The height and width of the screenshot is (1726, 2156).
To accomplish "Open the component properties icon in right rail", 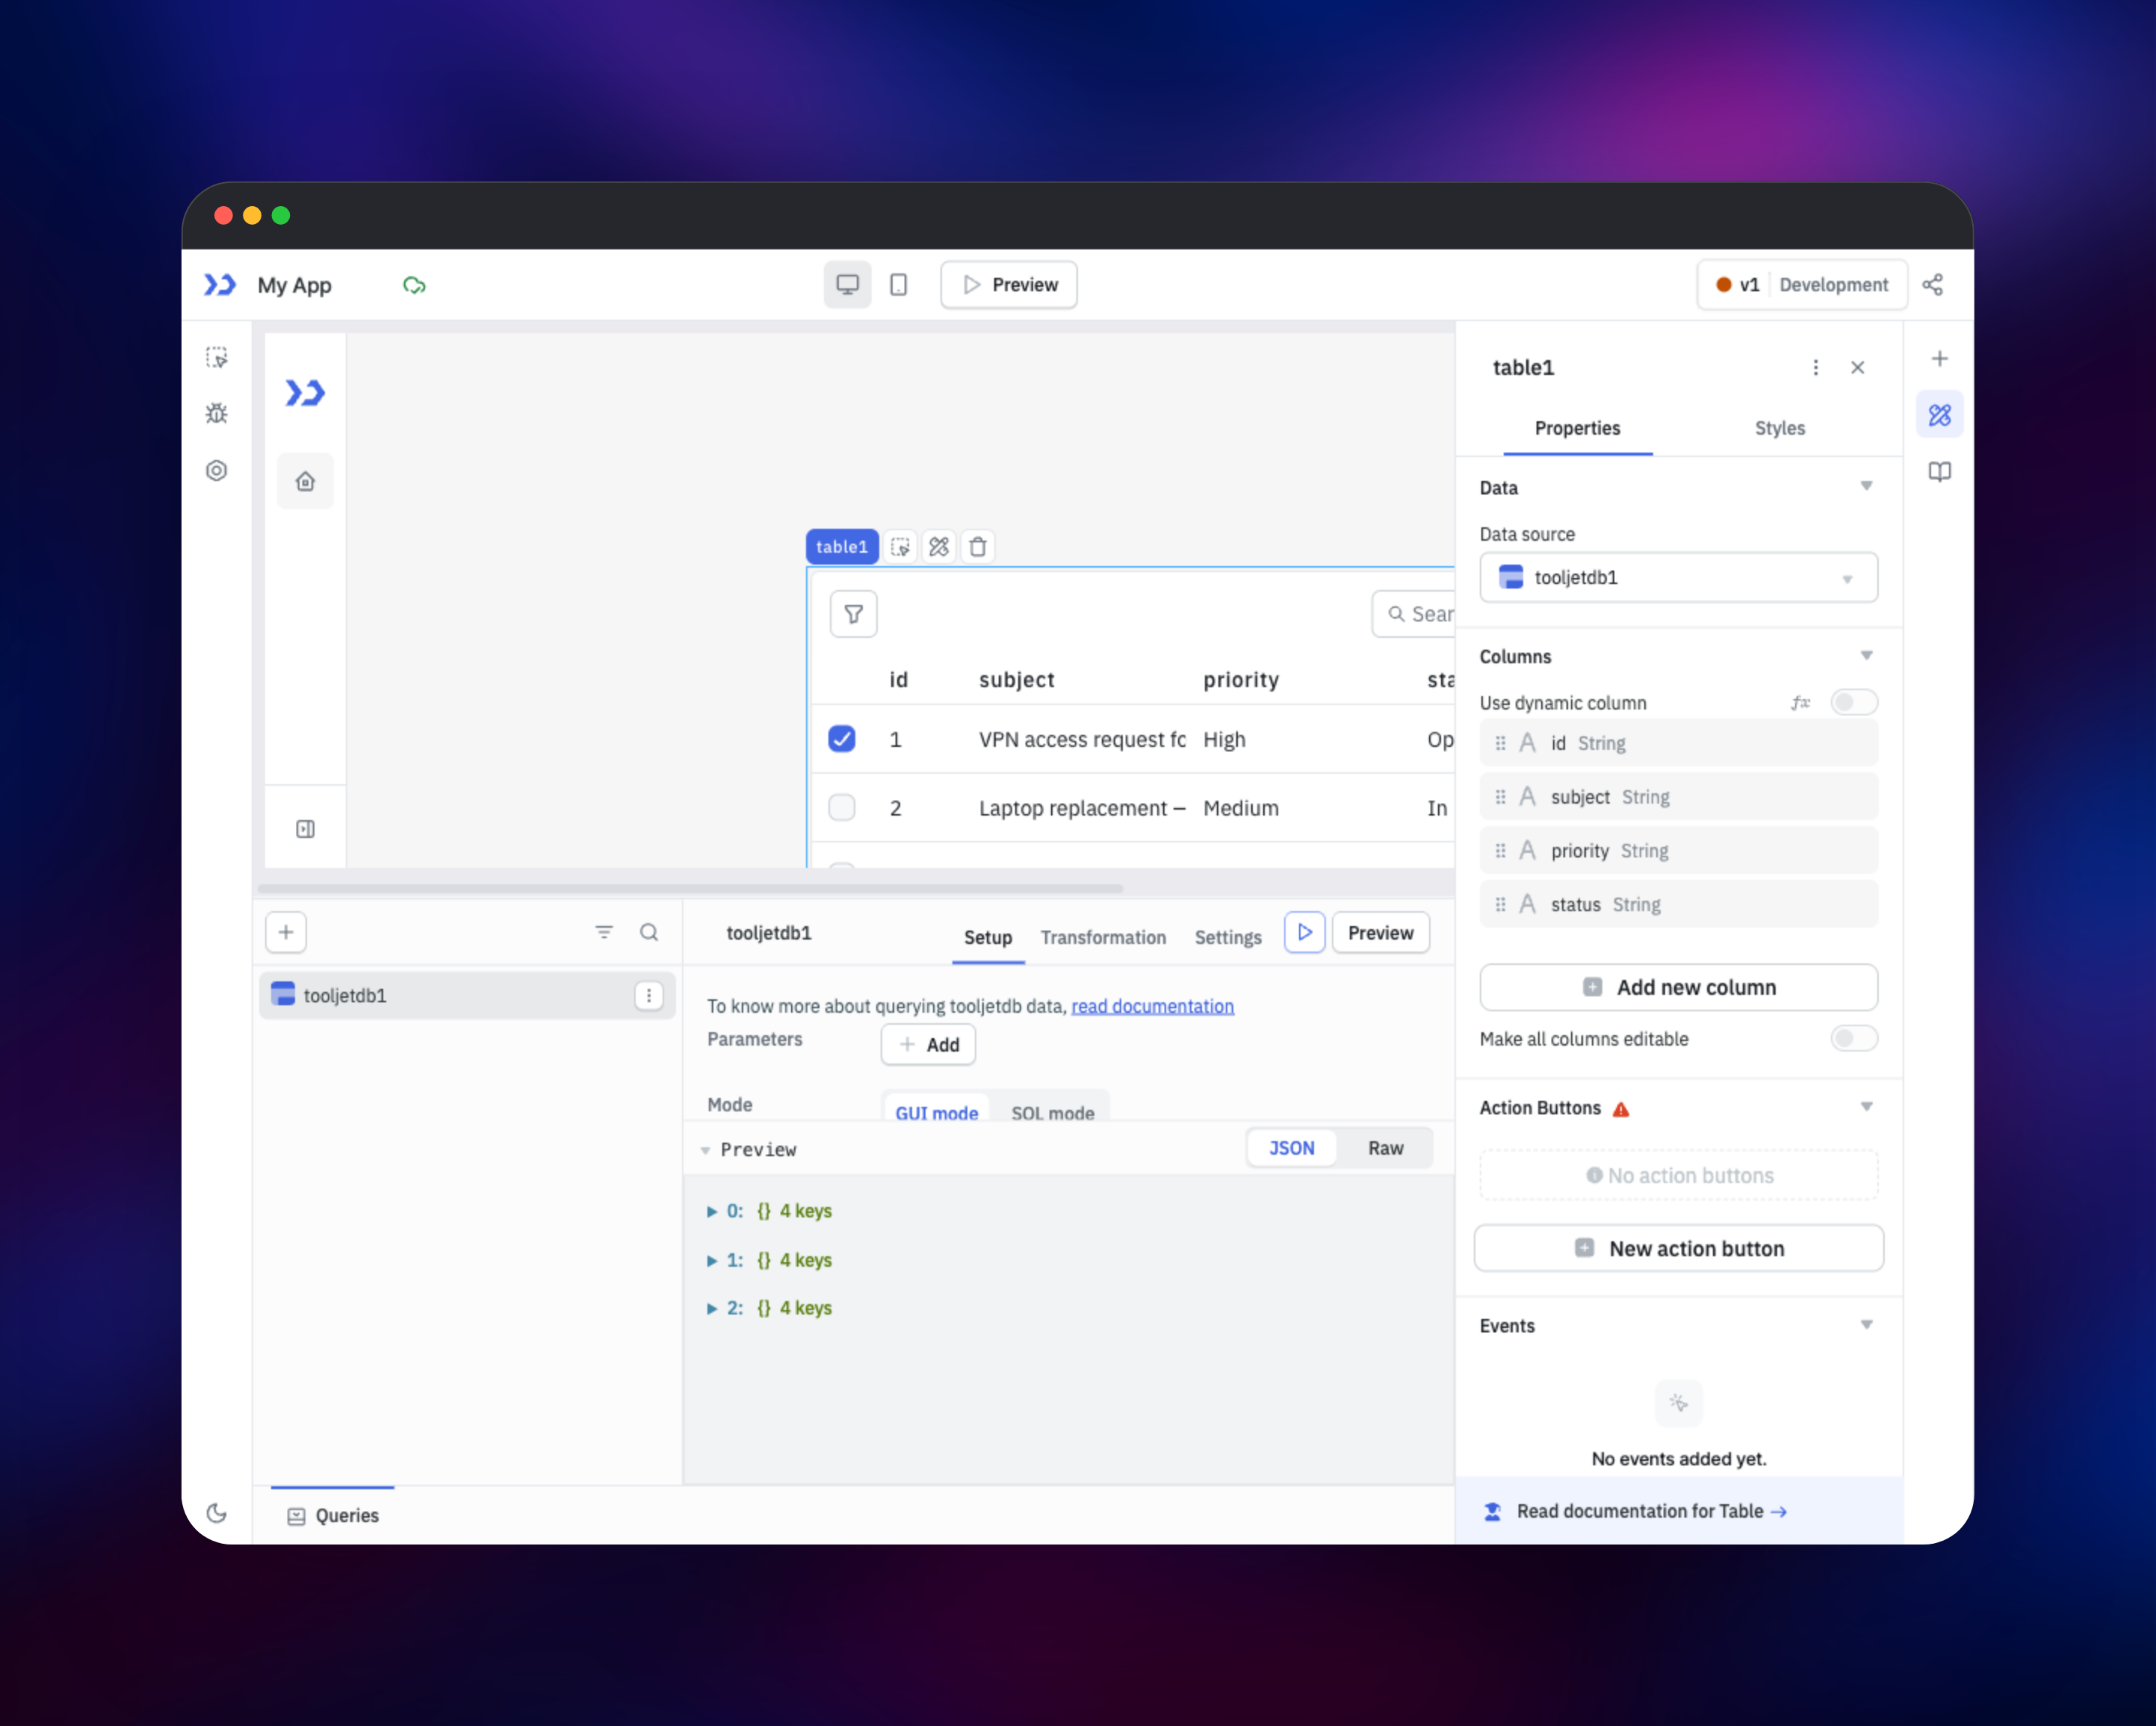I will (1939, 415).
